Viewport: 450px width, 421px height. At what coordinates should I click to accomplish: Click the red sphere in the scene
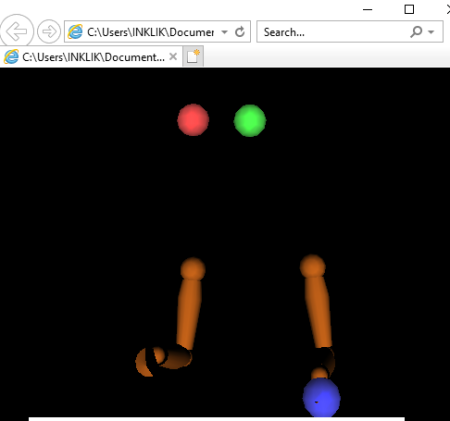[193, 120]
